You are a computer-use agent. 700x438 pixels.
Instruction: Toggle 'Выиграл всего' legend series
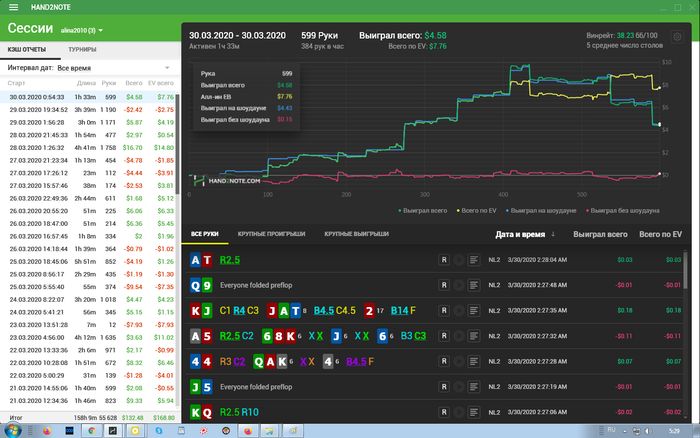tap(422, 211)
